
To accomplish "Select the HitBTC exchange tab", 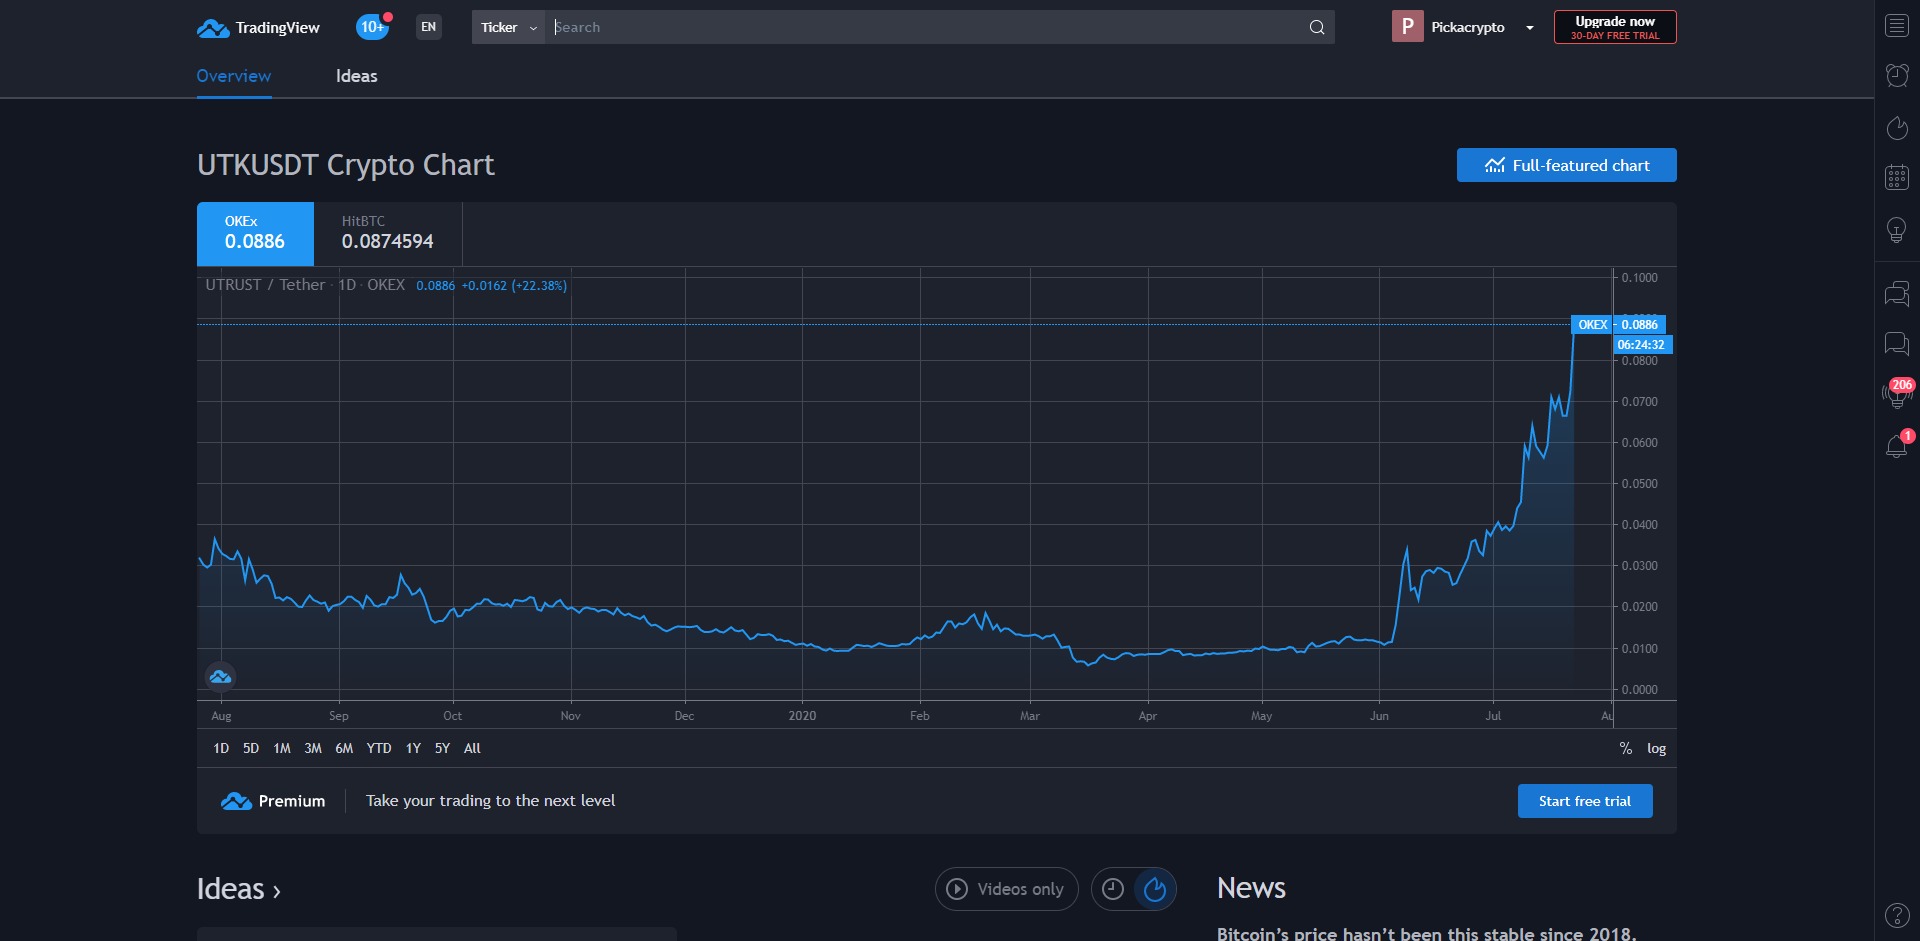I will click(388, 234).
